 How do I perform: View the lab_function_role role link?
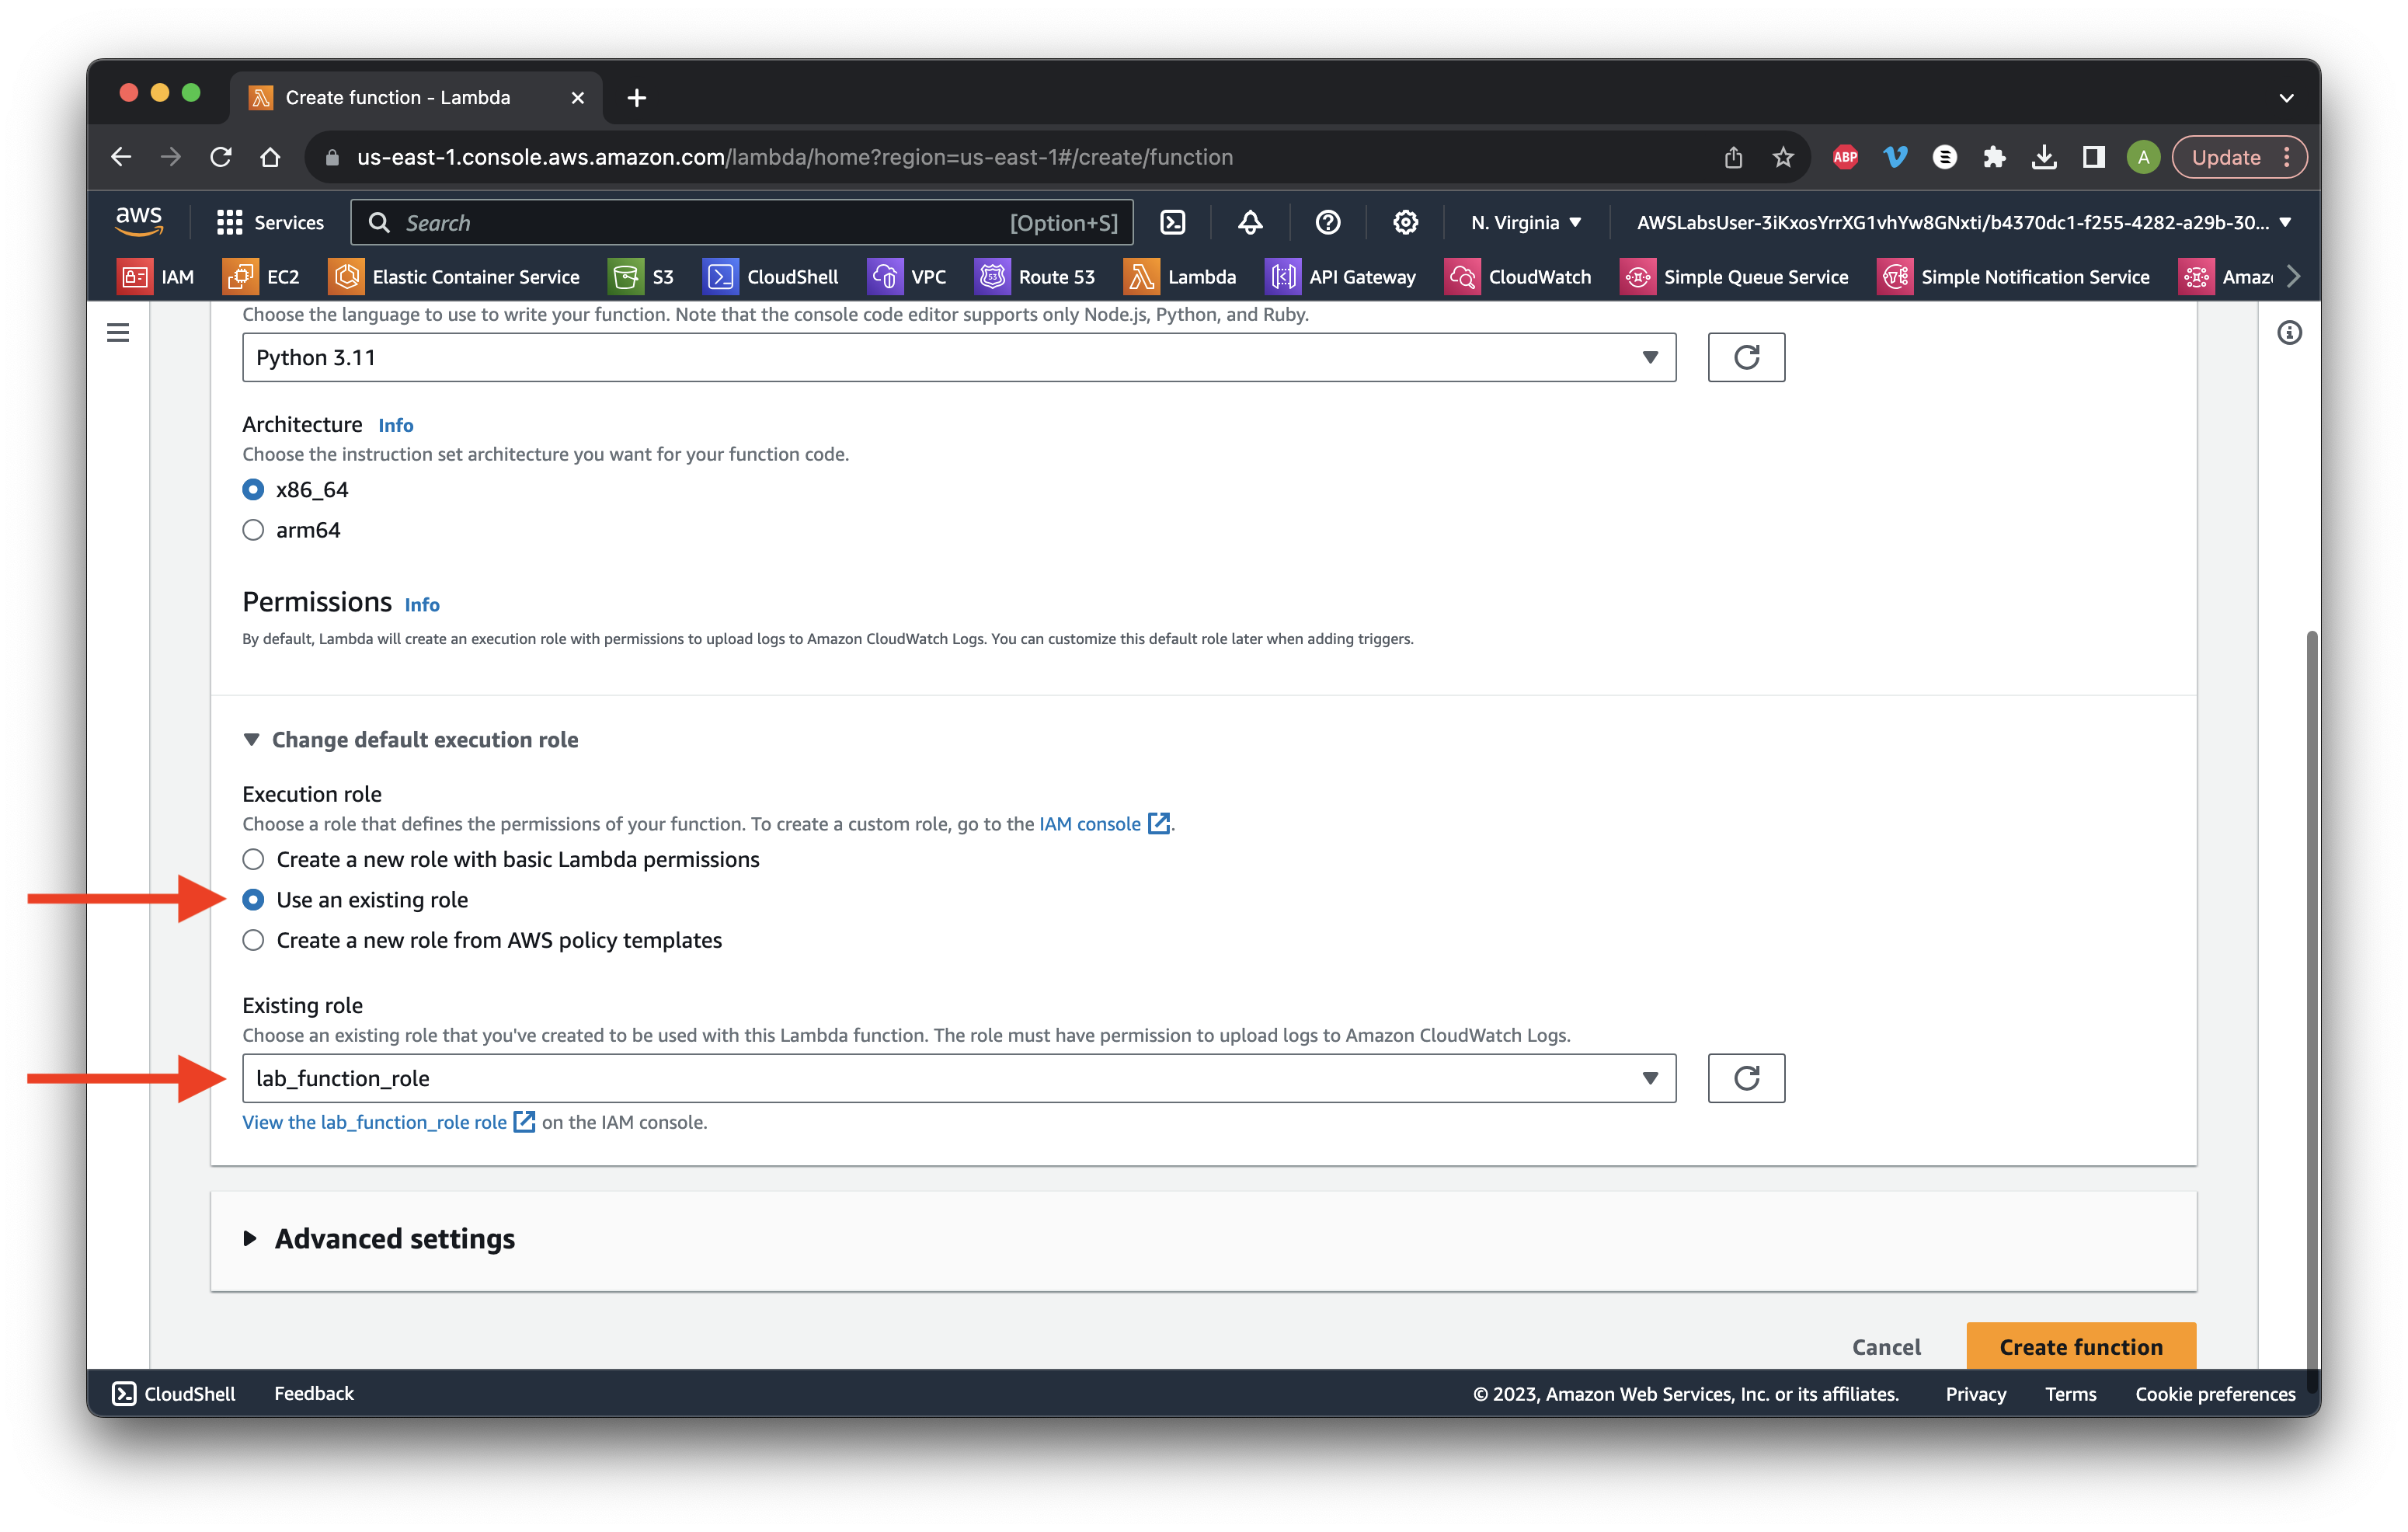click(389, 1122)
